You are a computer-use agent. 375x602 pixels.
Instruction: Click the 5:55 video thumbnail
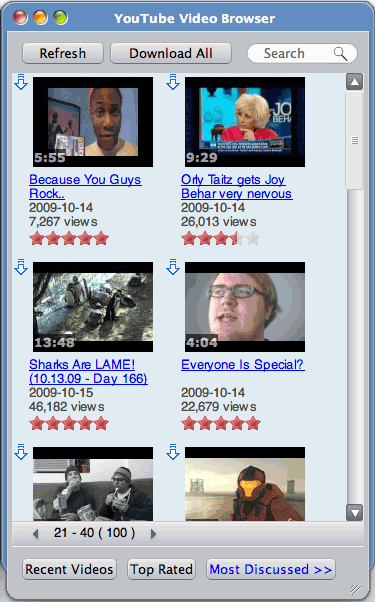tap(93, 122)
